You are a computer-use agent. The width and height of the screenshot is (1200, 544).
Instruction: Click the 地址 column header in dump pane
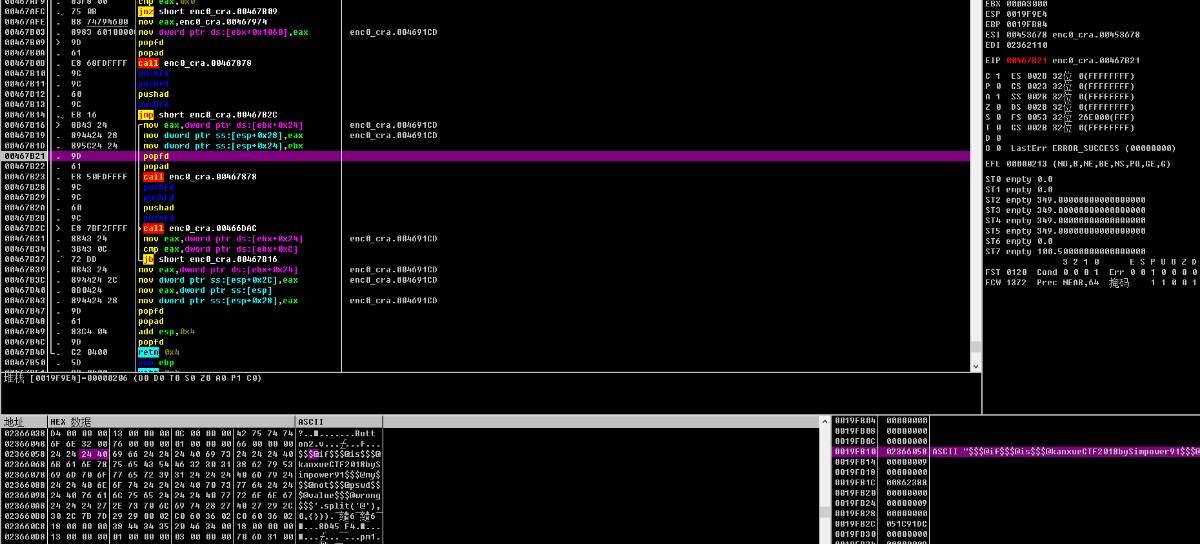(24, 421)
